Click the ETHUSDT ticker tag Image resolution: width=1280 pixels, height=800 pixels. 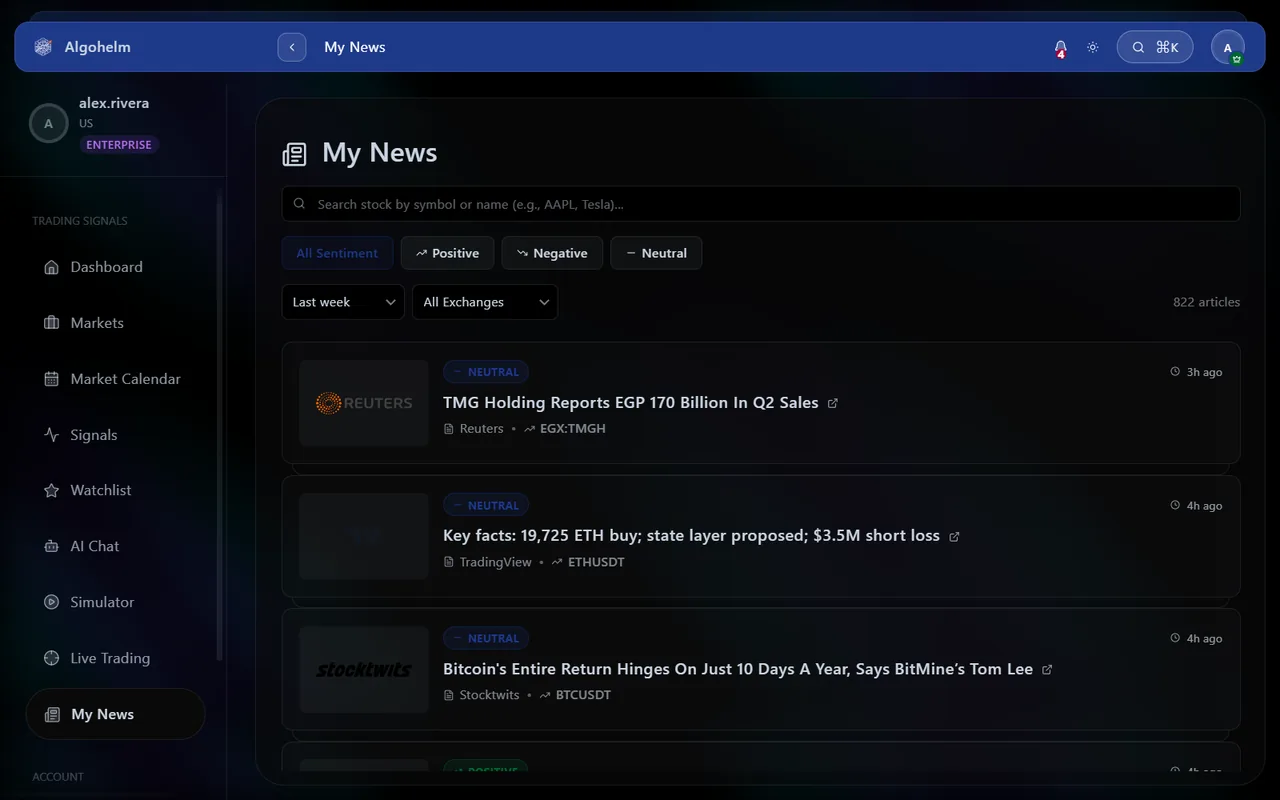click(588, 562)
